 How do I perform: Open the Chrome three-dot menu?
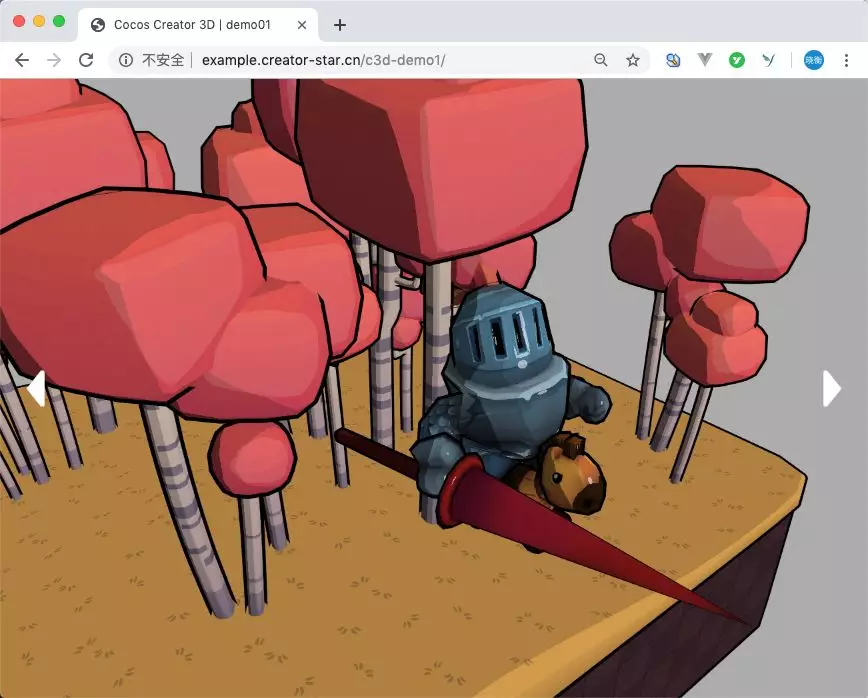[x=846, y=60]
